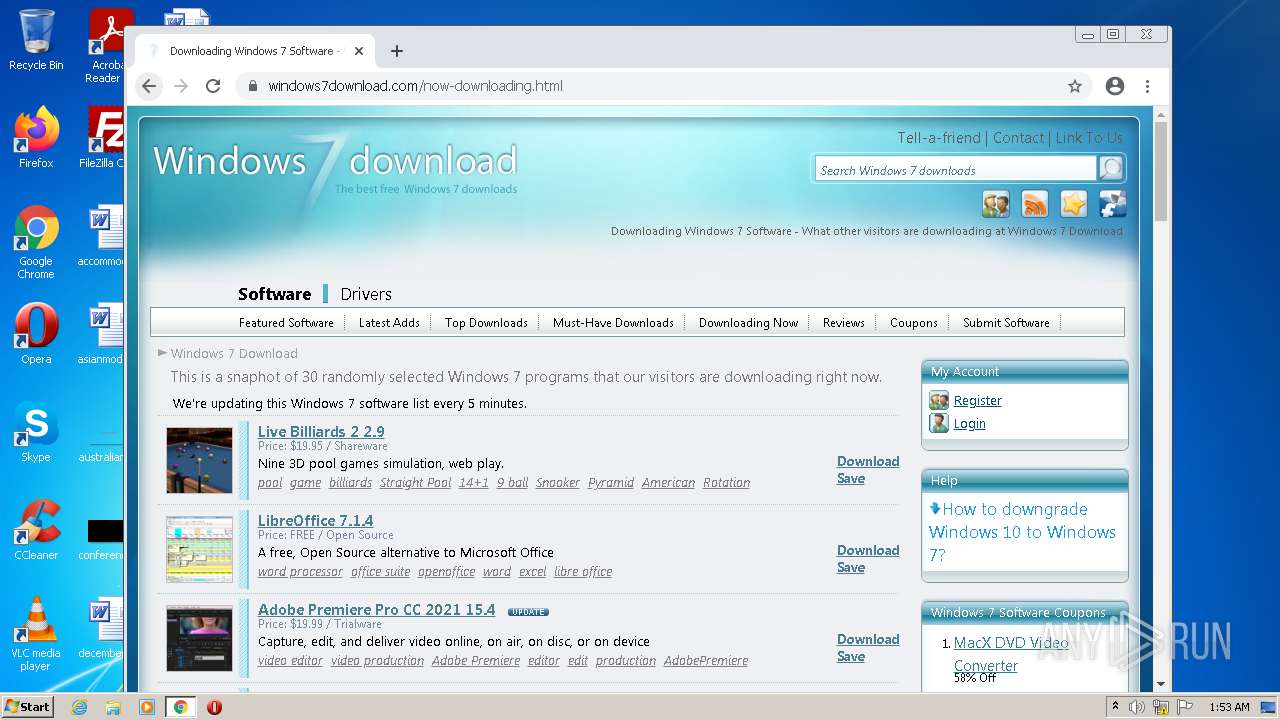
Task: Open Live Billiards 2 2.9 title link
Action: (321, 432)
